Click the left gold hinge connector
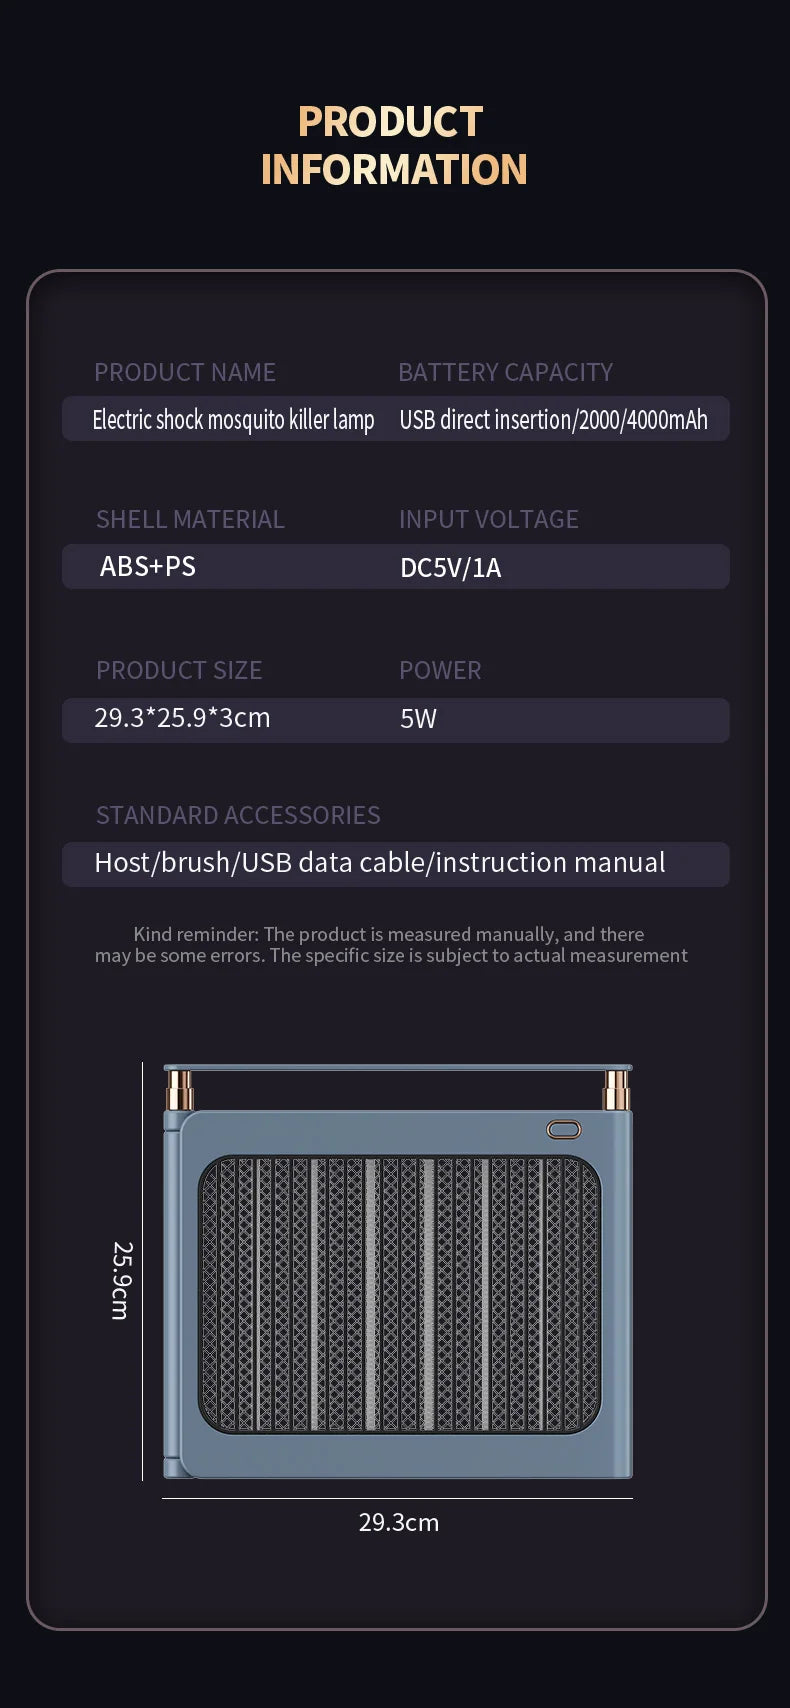Viewport: 790px width, 1708px height. pyautogui.click(x=180, y=1090)
